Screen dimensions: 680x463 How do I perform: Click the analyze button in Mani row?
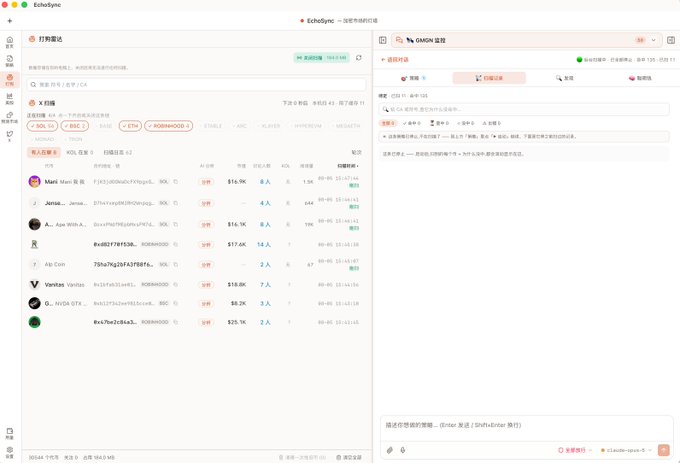click(x=206, y=182)
